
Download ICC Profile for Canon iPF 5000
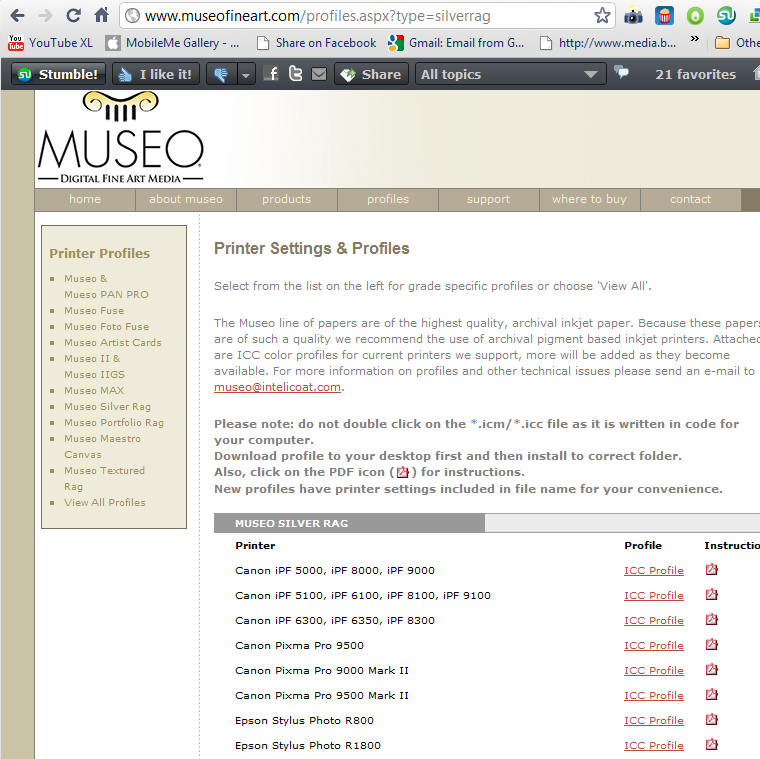(653, 570)
